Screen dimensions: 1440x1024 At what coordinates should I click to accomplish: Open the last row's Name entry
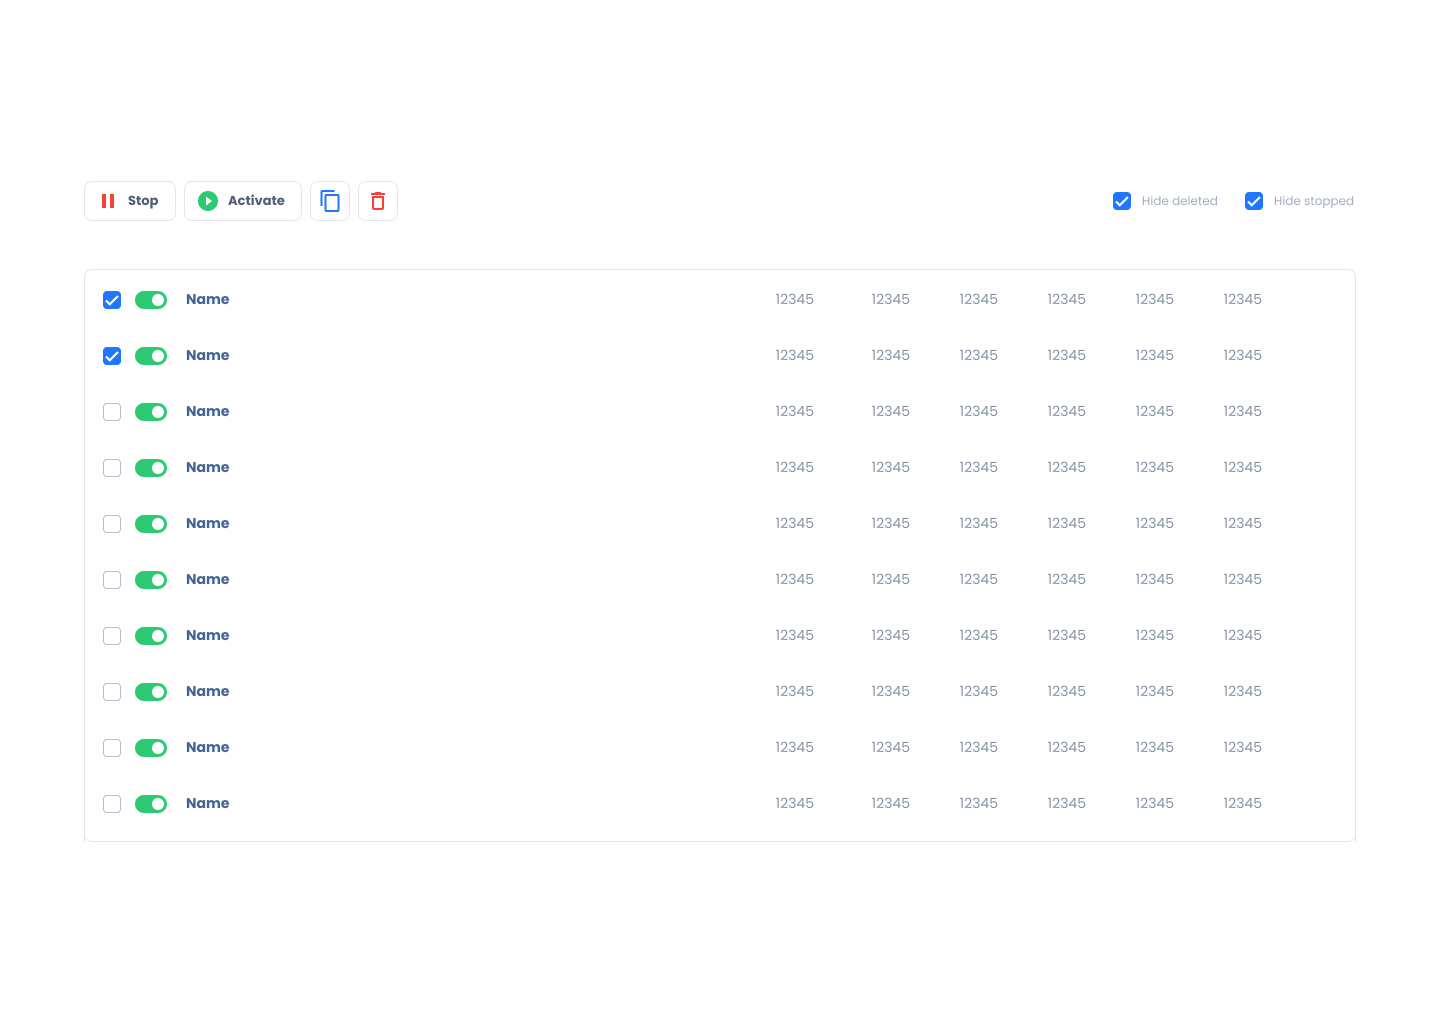(208, 803)
